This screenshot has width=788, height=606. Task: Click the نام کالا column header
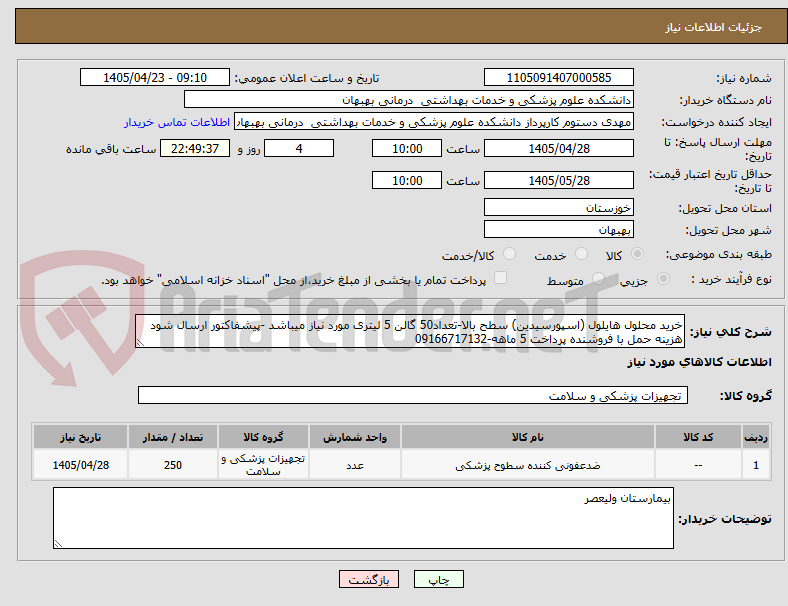528,437
